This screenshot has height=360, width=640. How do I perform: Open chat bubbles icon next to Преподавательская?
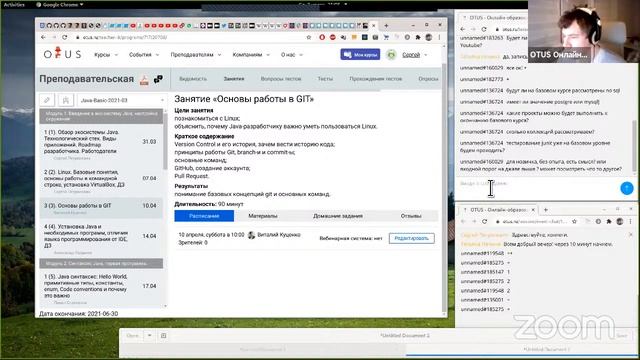(158, 79)
